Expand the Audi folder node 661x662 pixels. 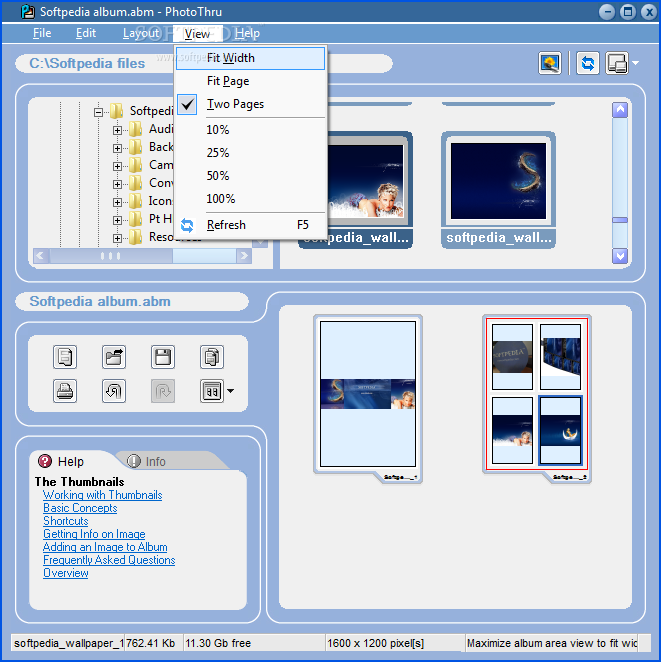click(117, 130)
